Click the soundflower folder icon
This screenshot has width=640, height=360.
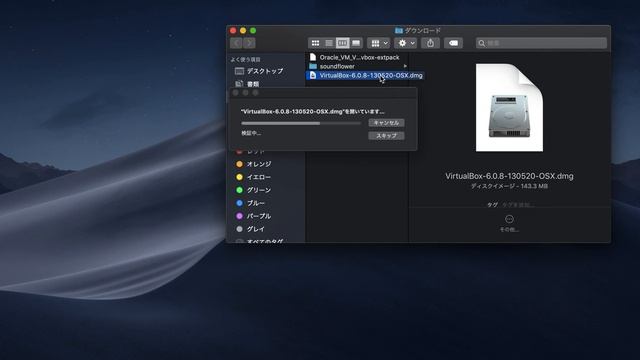313,66
